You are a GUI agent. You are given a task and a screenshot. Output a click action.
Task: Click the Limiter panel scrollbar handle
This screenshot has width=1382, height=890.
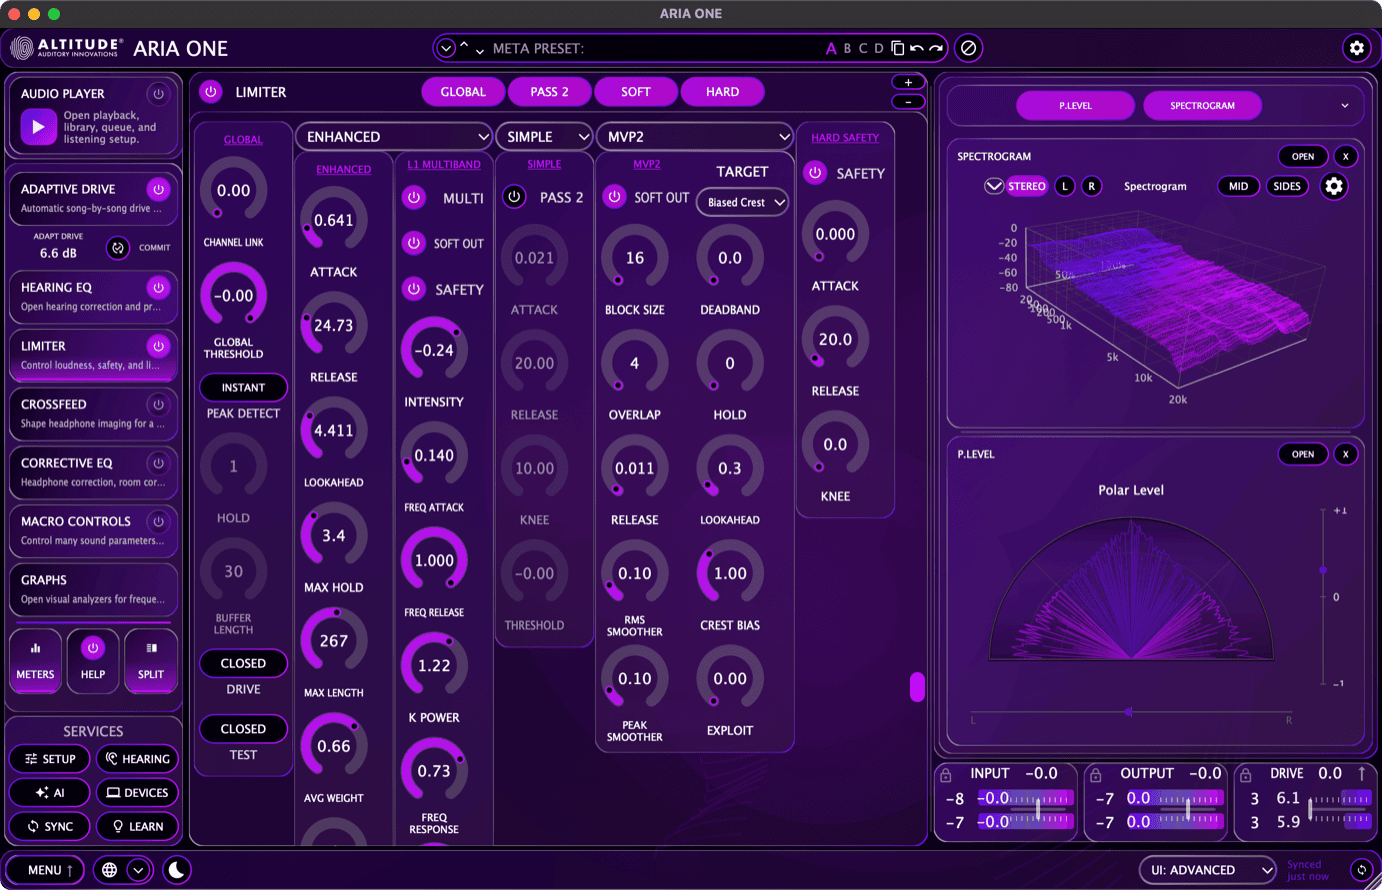(x=917, y=687)
